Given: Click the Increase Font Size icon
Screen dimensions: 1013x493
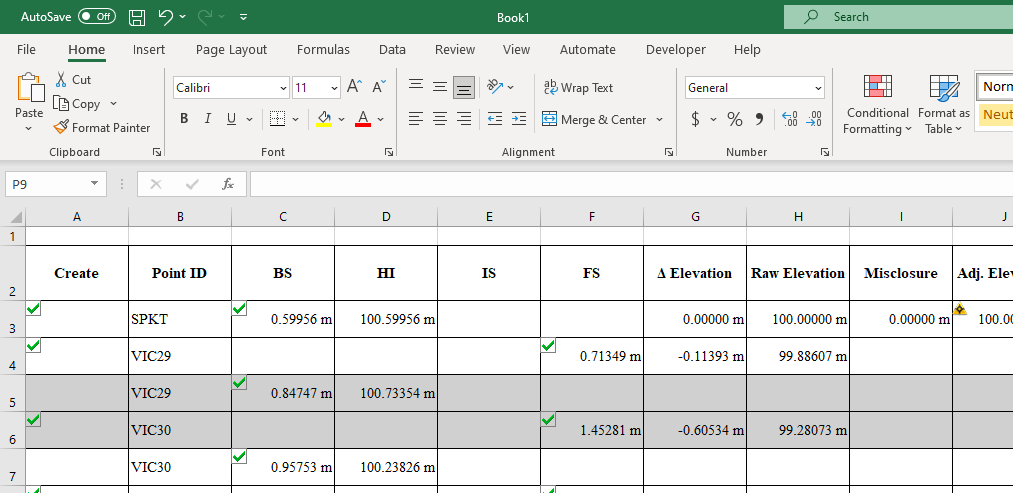Looking at the screenshot, I should click(x=354, y=88).
